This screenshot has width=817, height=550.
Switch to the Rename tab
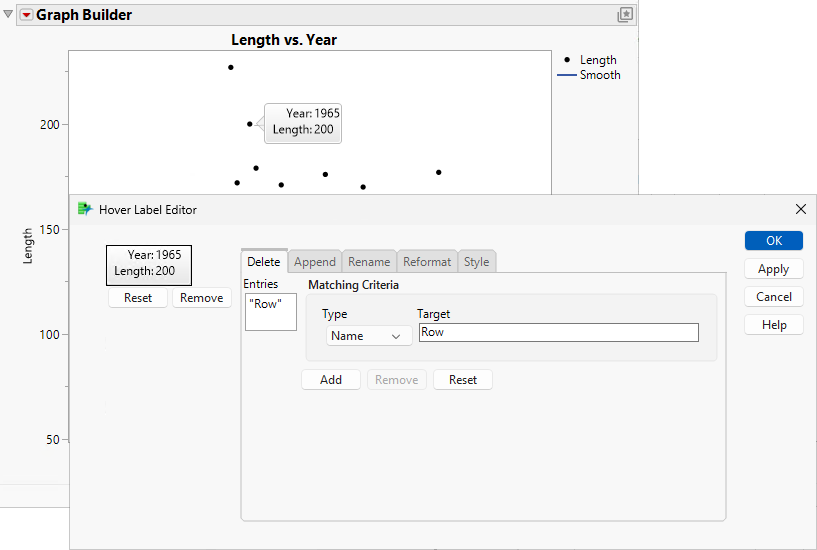[369, 261]
